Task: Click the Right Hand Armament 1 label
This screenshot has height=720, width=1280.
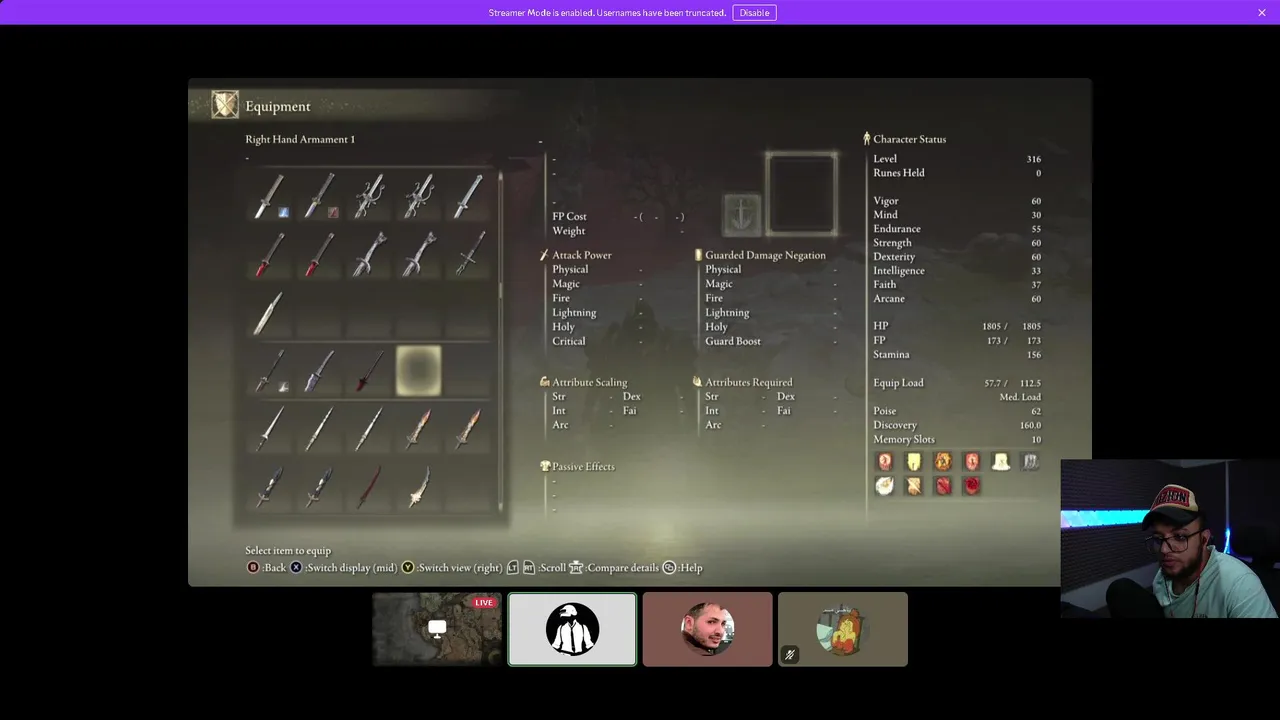Action: (300, 139)
